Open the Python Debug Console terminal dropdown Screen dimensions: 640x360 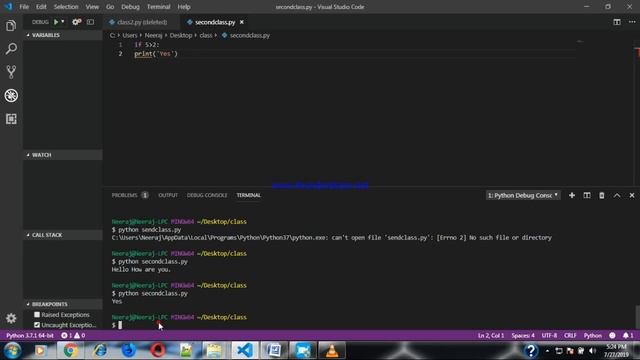[523, 196]
